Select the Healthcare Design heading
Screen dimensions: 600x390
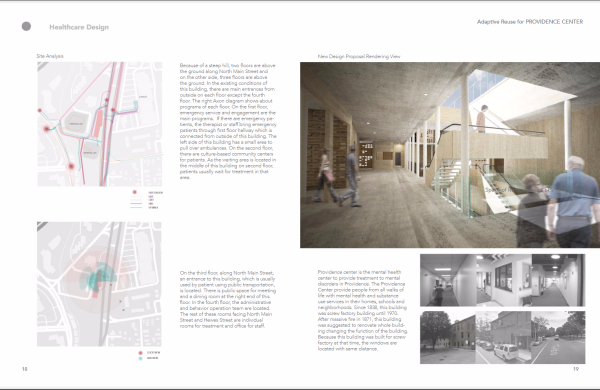[79, 27]
